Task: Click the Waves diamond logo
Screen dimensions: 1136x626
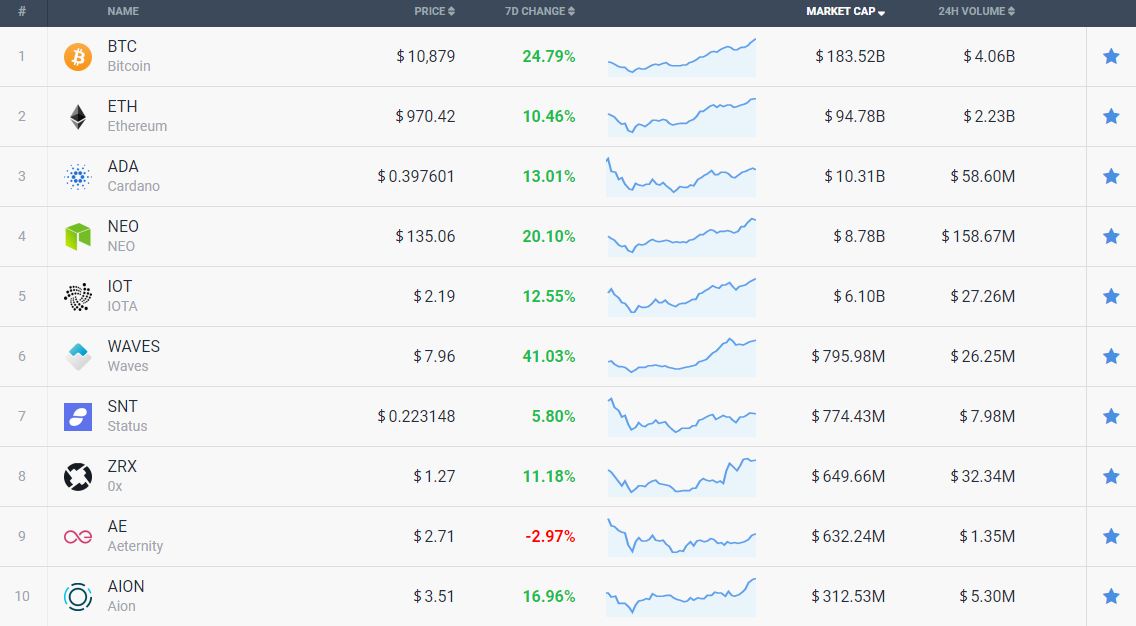Action: click(78, 356)
